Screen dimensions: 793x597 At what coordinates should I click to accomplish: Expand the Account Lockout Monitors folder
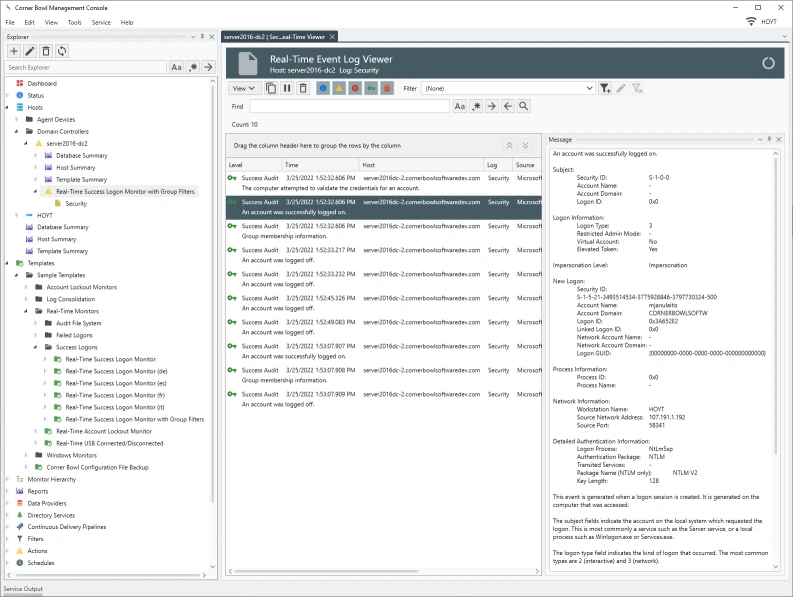pyautogui.click(x=26, y=287)
